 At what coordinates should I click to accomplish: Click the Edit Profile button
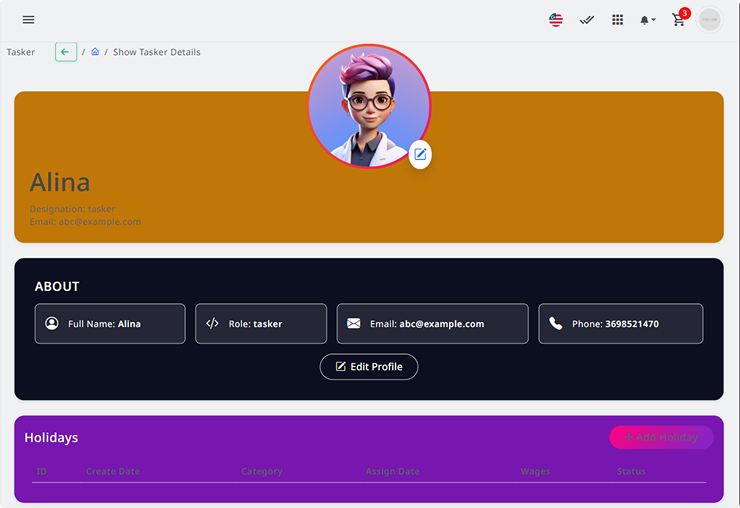[x=369, y=367]
